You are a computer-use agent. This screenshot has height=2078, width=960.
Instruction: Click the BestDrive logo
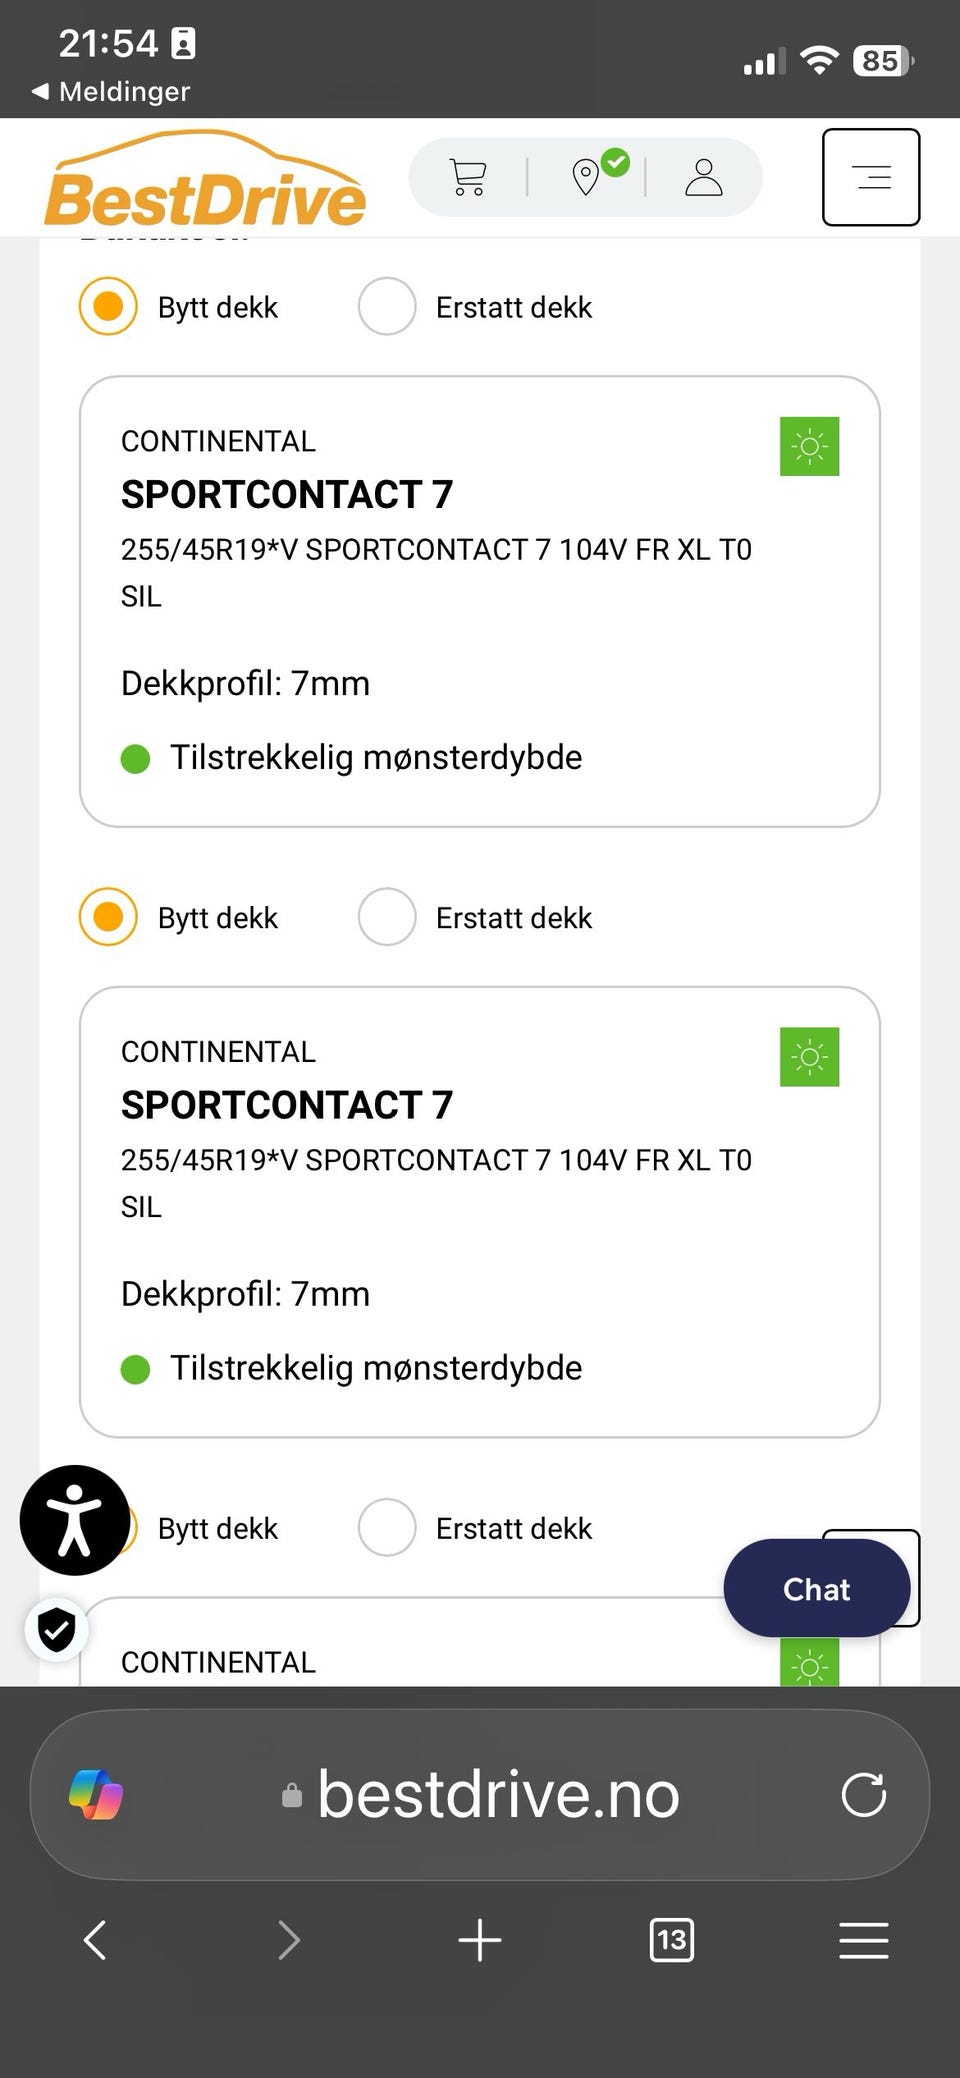205,179
